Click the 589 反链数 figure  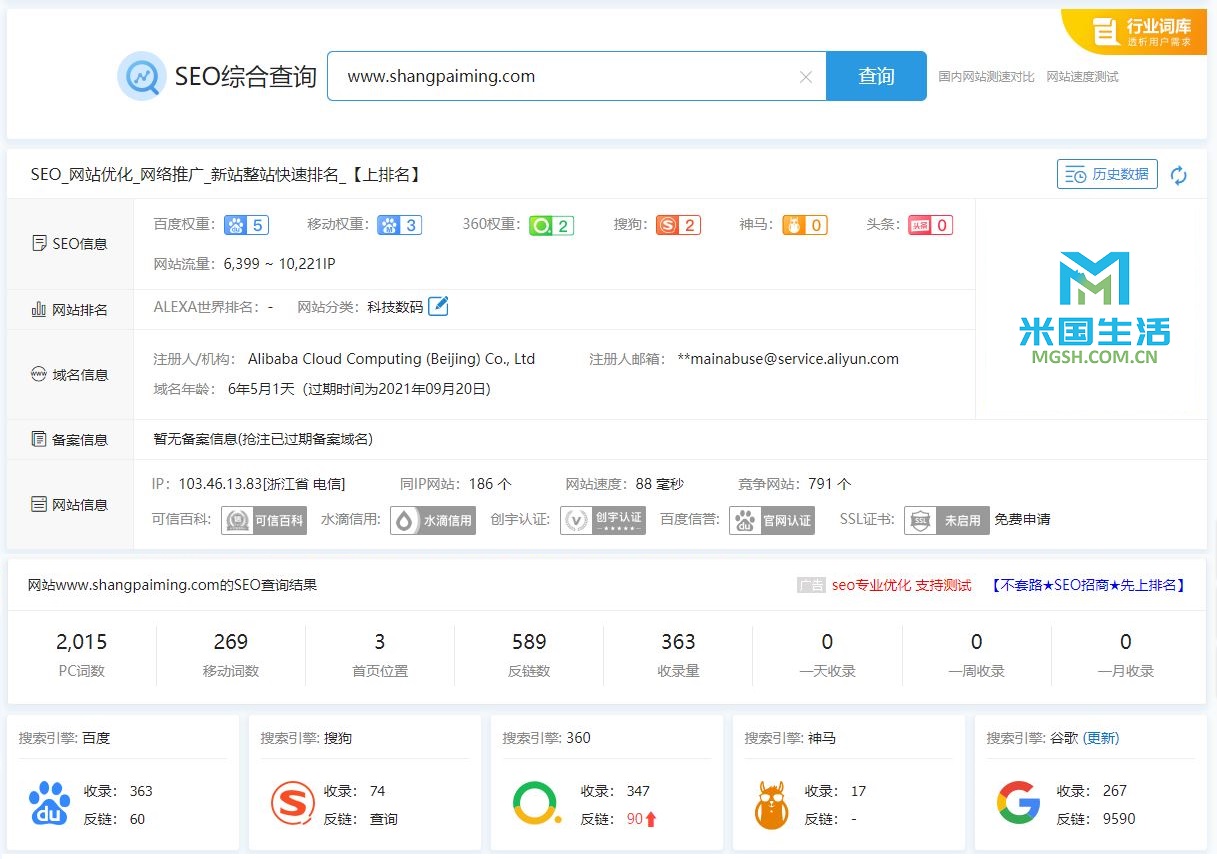click(x=529, y=642)
